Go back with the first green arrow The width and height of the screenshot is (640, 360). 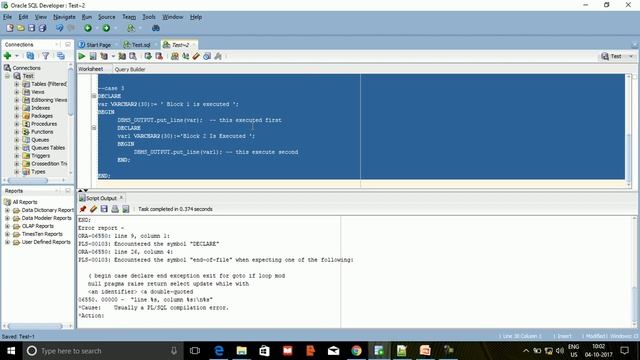coord(88,28)
